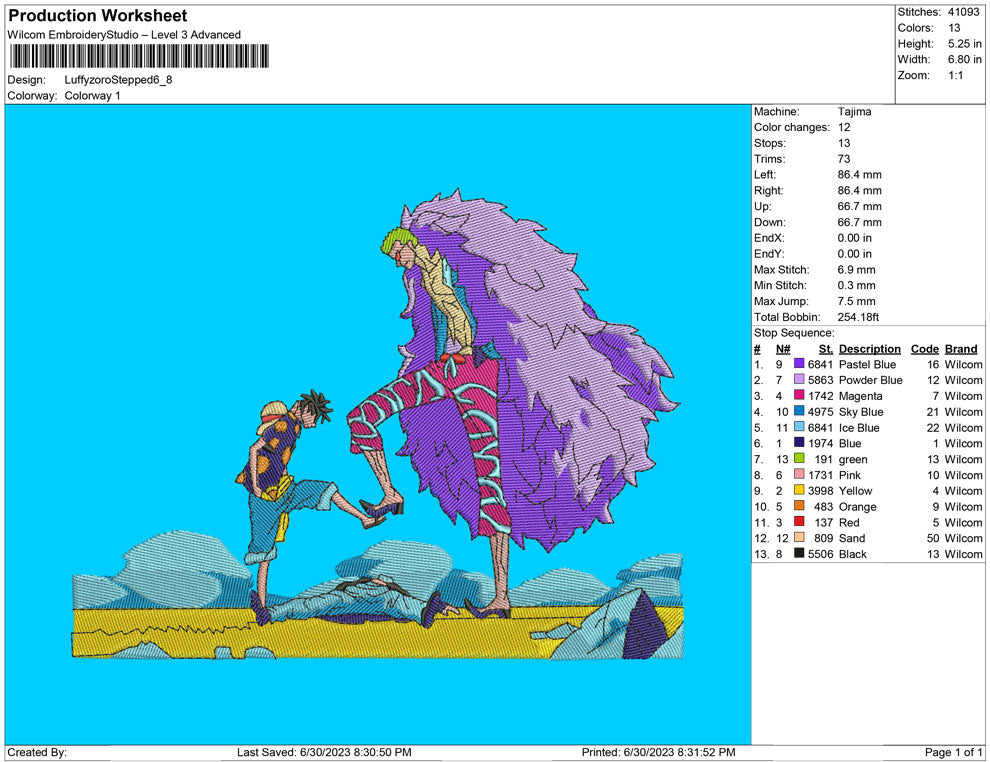Click the Yellow color swatch
The image size is (990, 762).
point(799,491)
